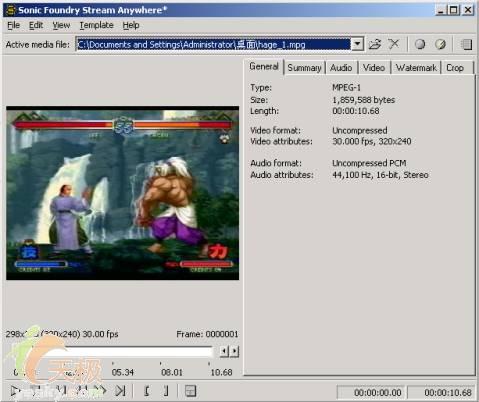Click the 10.68 timeline marker
The image size is (479, 402).
click(221, 372)
